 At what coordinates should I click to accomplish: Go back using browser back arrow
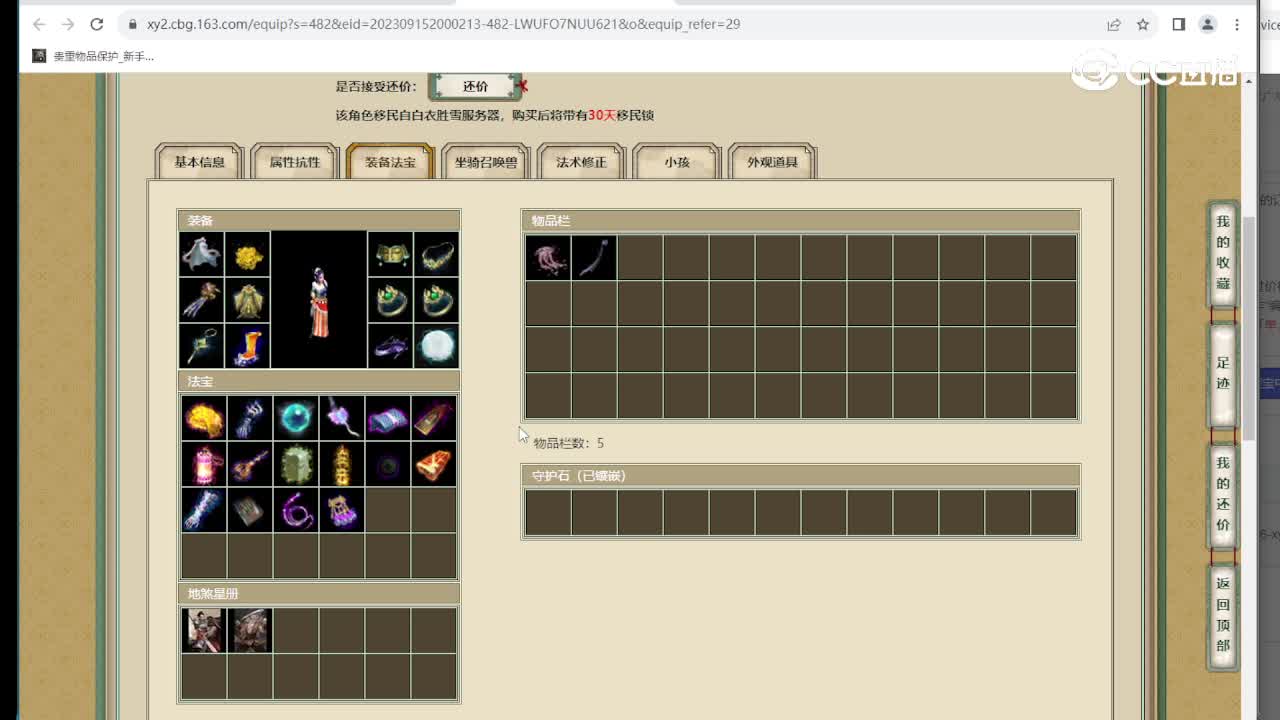39,24
